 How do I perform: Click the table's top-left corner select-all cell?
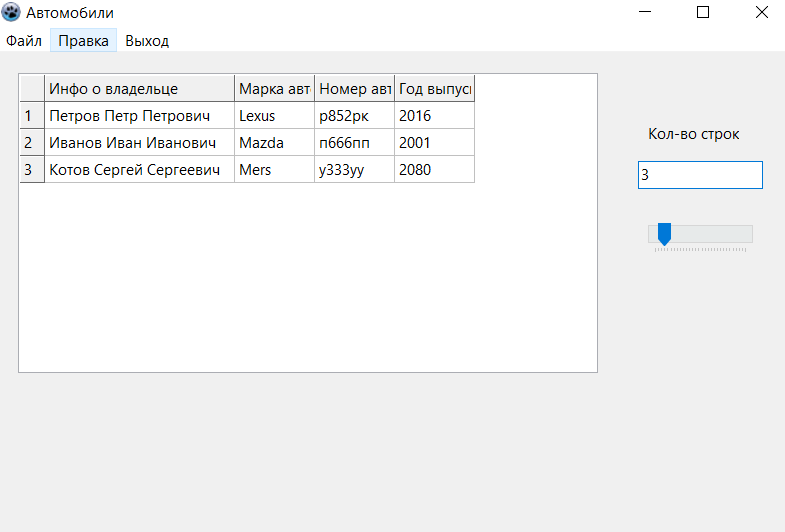[32, 89]
